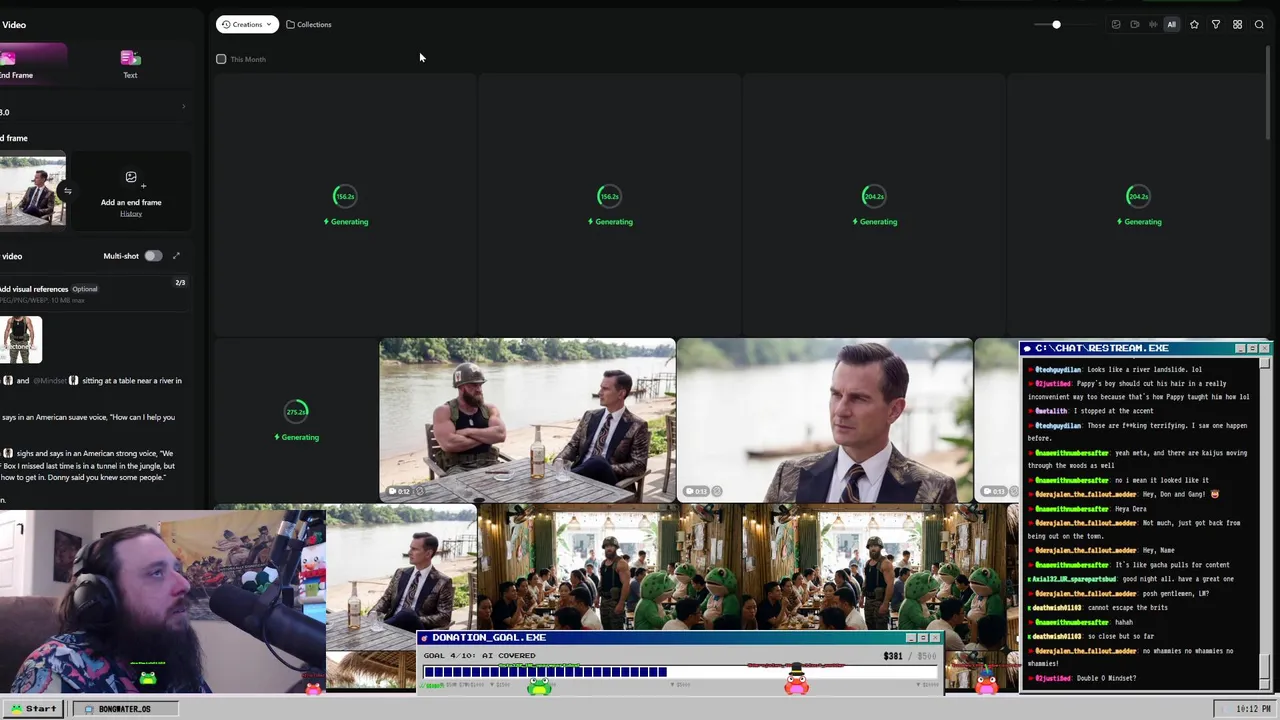Open the two men at table video
The height and width of the screenshot is (720, 1280).
(527, 420)
